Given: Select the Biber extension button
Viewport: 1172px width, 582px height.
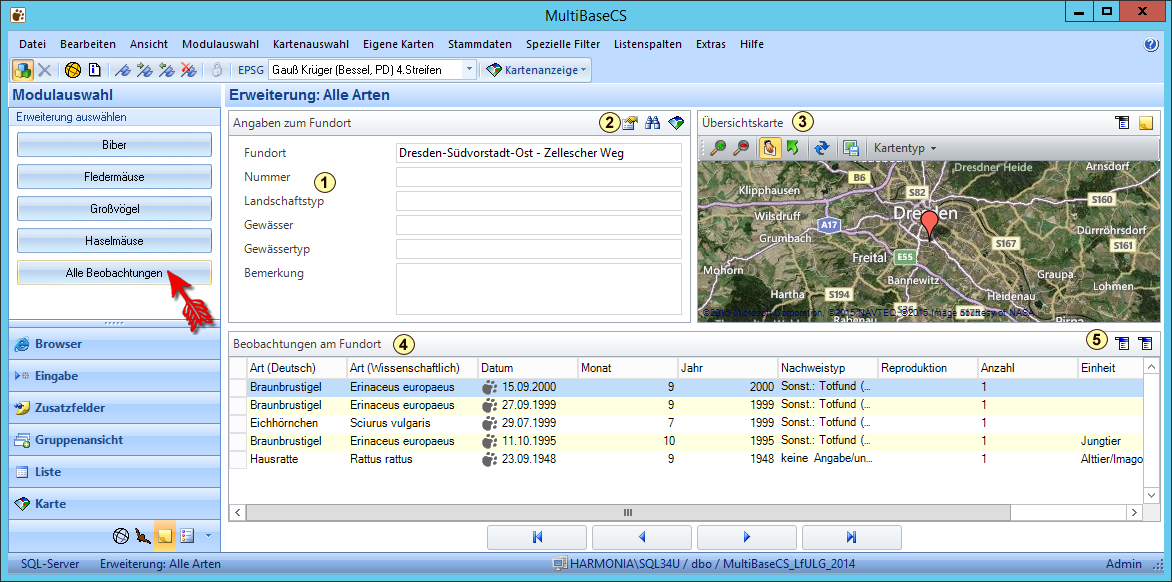Looking at the screenshot, I should click(x=114, y=145).
